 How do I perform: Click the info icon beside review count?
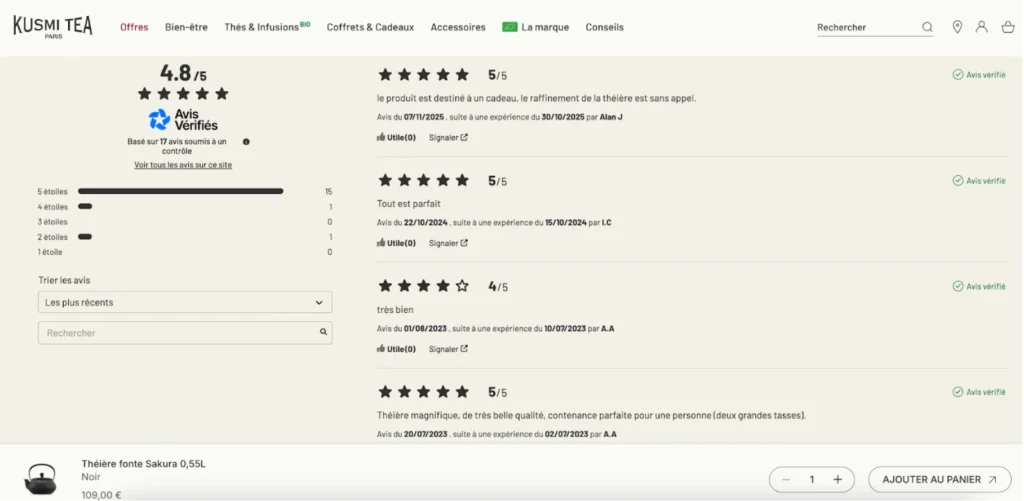point(246,142)
